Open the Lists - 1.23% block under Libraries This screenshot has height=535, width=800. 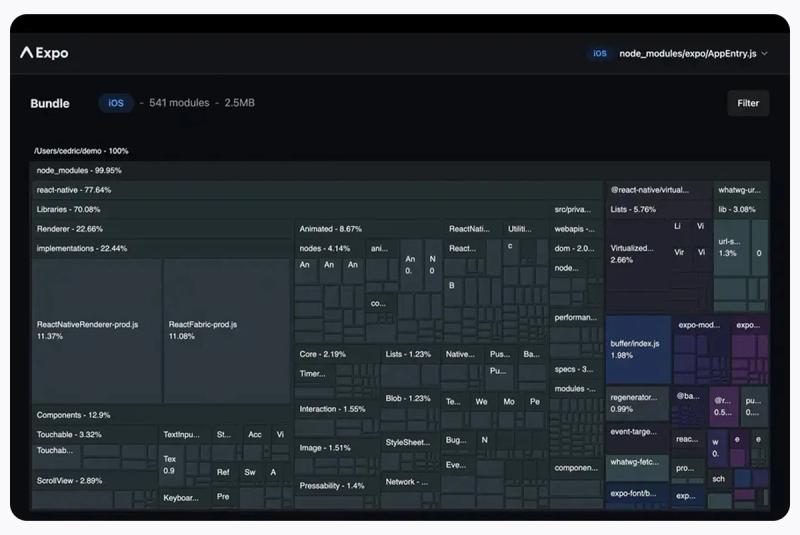click(x=410, y=354)
